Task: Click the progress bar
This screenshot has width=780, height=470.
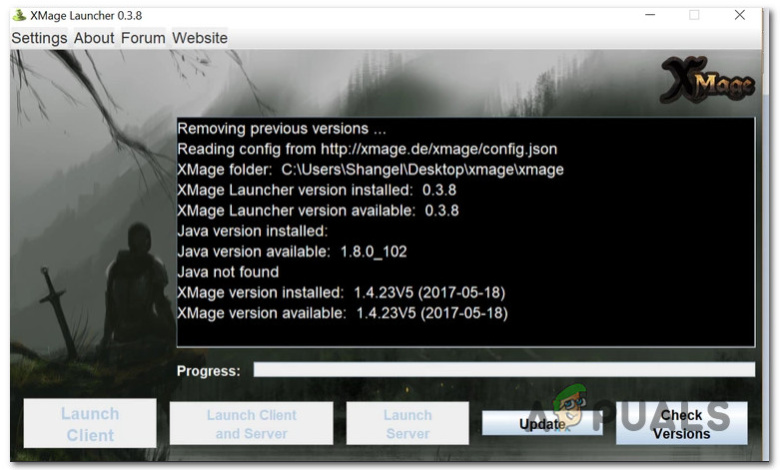Action: (x=504, y=370)
